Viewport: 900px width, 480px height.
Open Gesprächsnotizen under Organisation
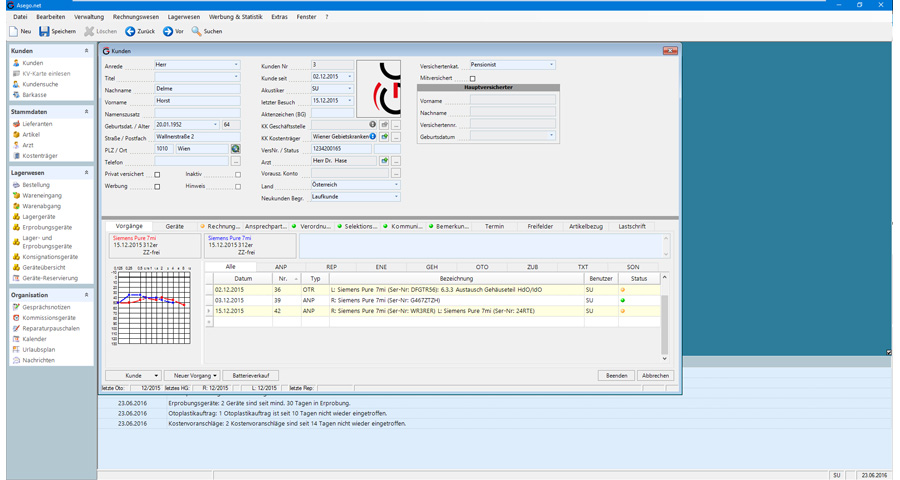(x=46, y=307)
